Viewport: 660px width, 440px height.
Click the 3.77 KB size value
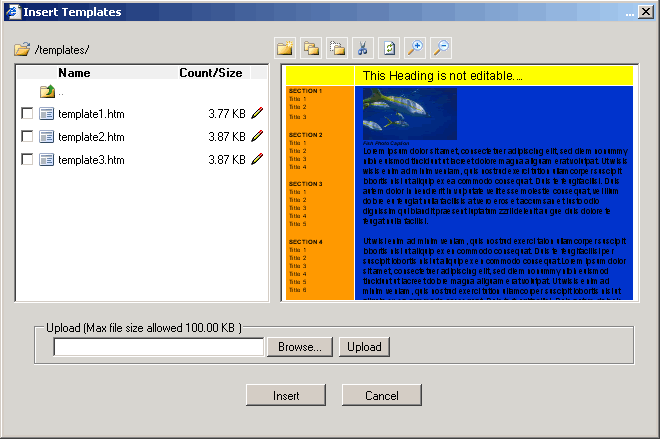pyautogui.click(x=227, y=114)
